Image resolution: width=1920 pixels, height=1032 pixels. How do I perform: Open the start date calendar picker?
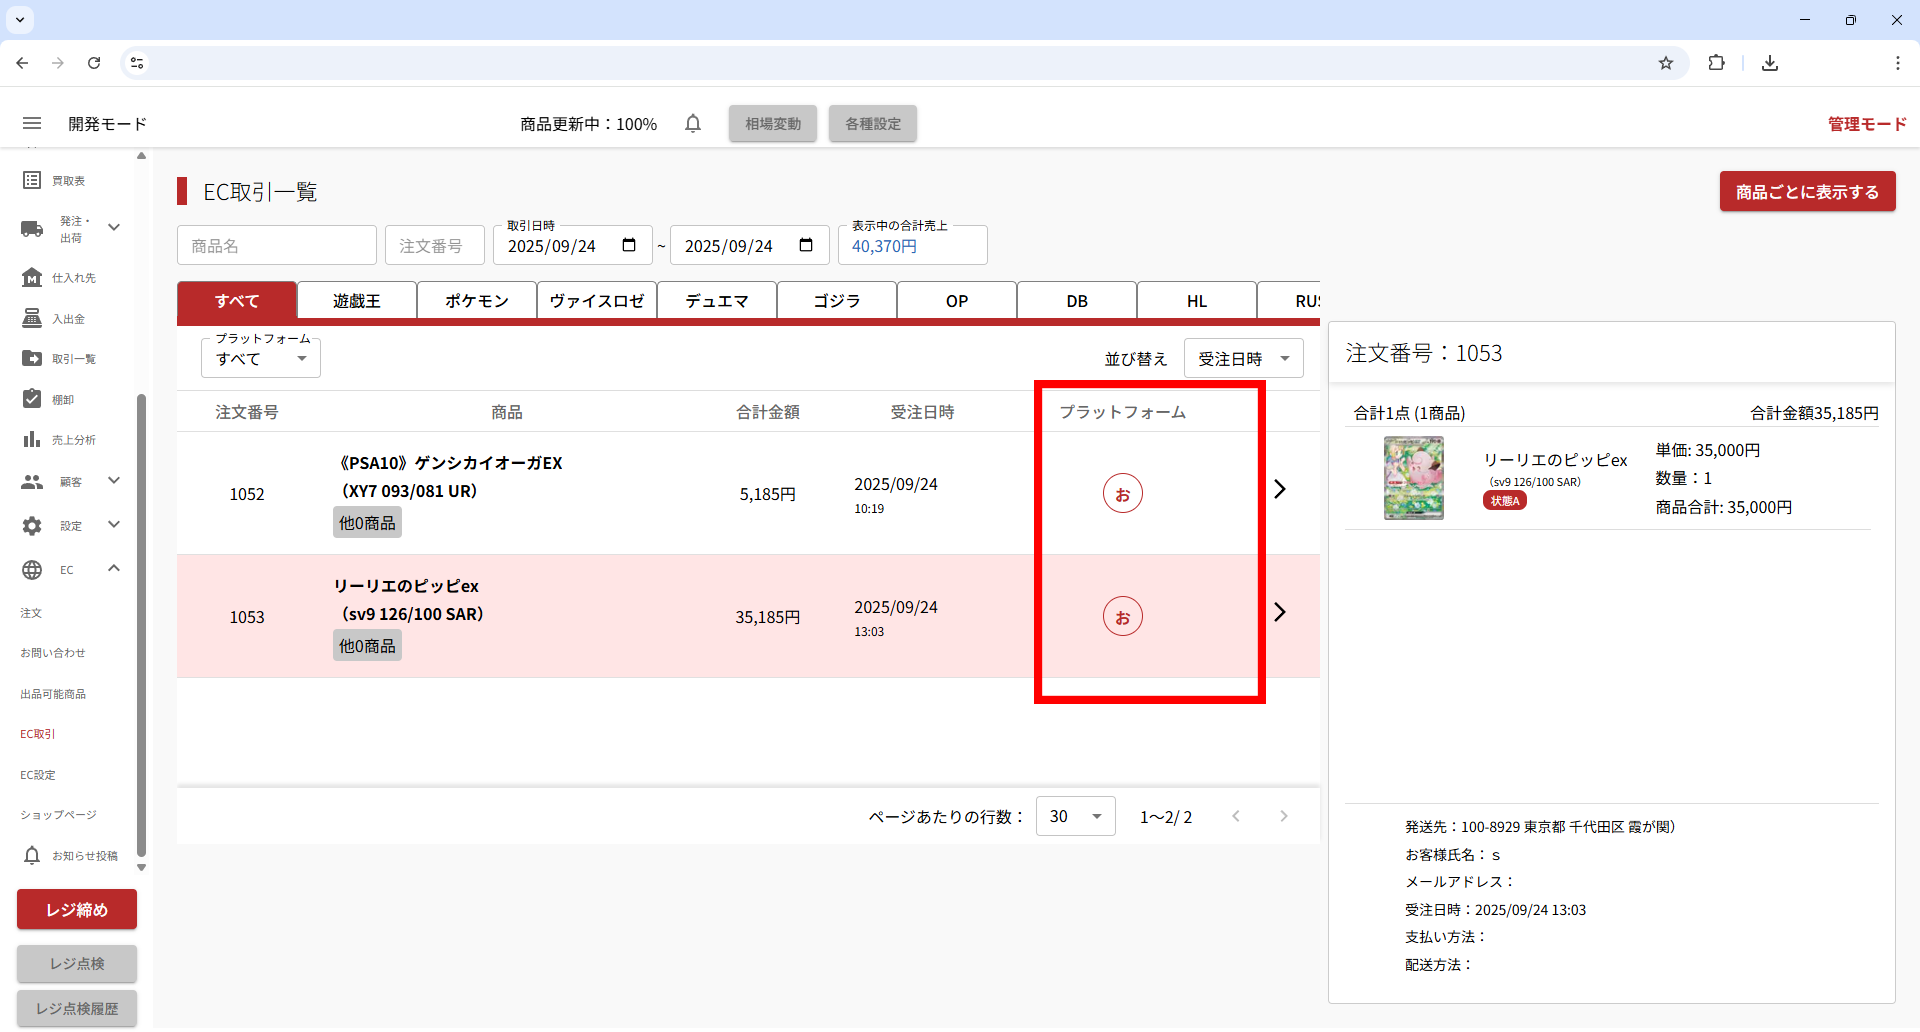click(629, 246)
